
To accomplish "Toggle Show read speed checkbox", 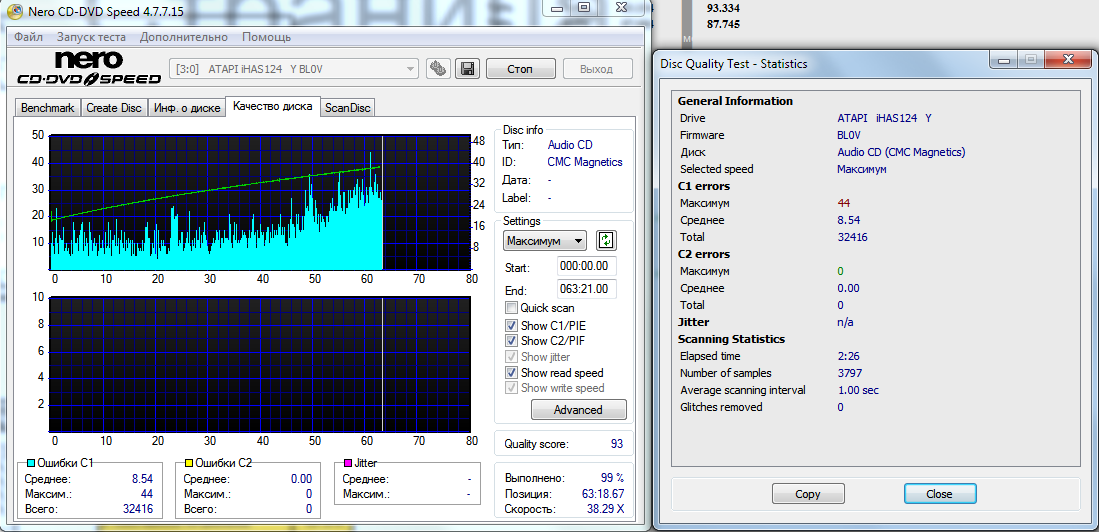I will [x=512, y=373].
